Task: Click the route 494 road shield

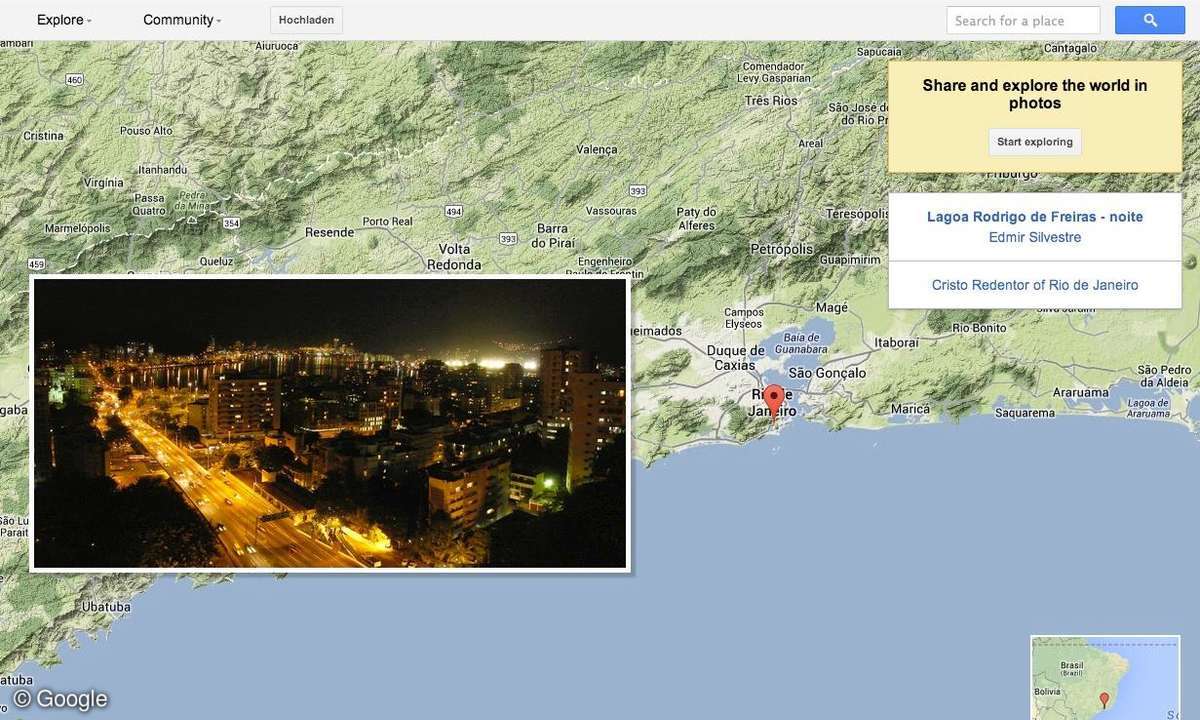Action: pos(454,211)
